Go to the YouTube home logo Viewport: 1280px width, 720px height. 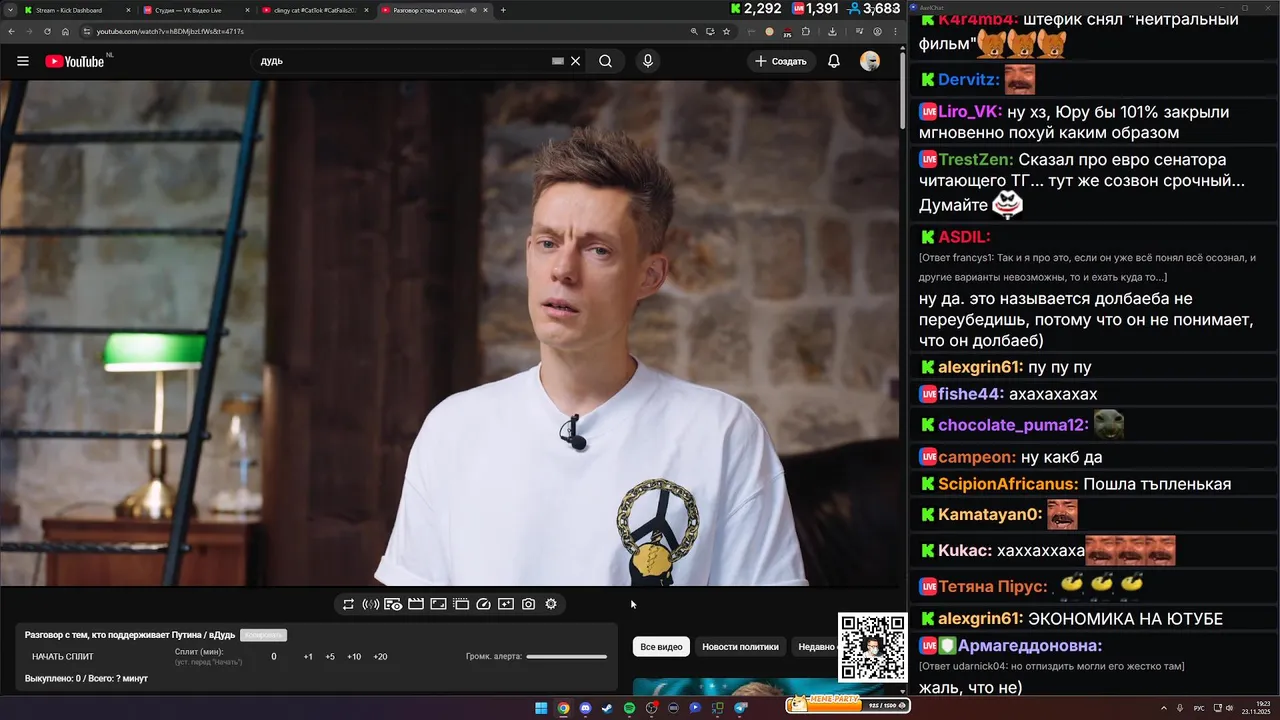(x=75, y=61)
